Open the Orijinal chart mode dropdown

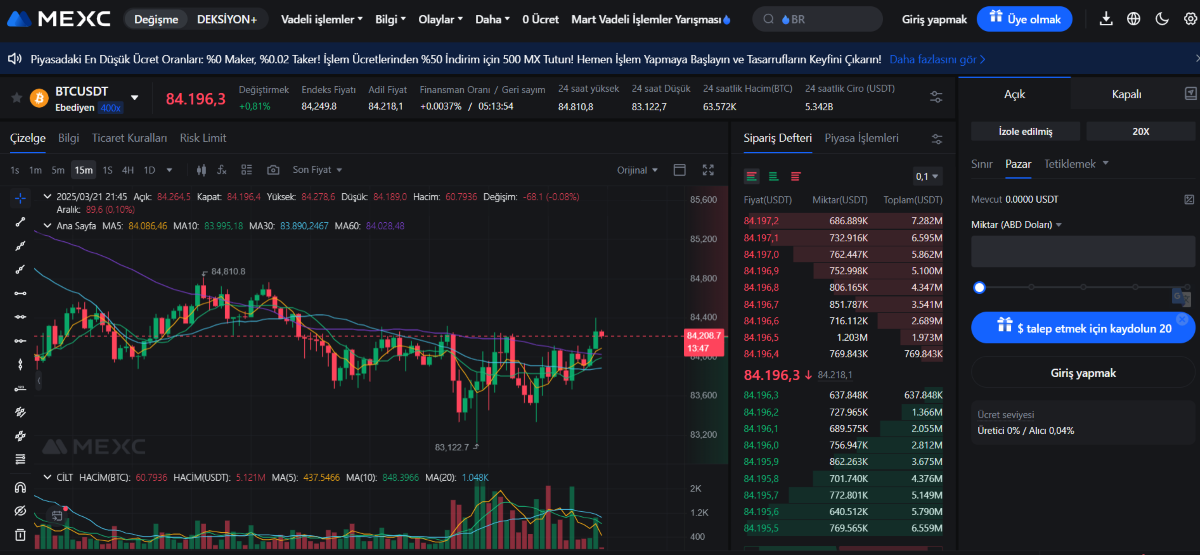coord(637,170)
